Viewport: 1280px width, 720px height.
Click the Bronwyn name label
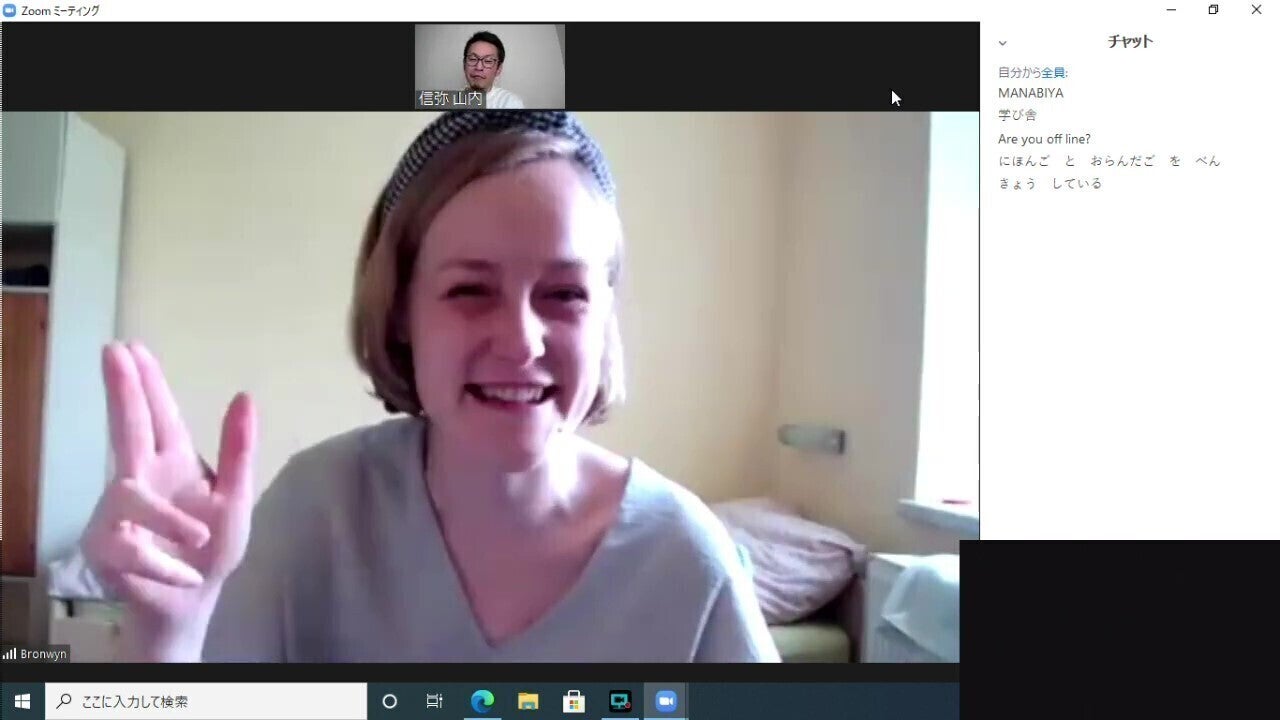(x=43, y=654)
